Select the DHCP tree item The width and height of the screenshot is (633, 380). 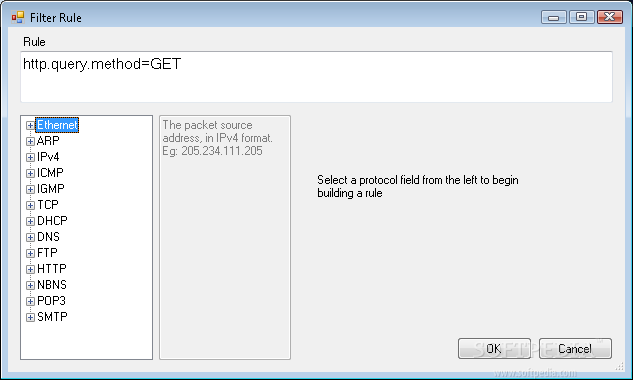(x=52, y=221)
